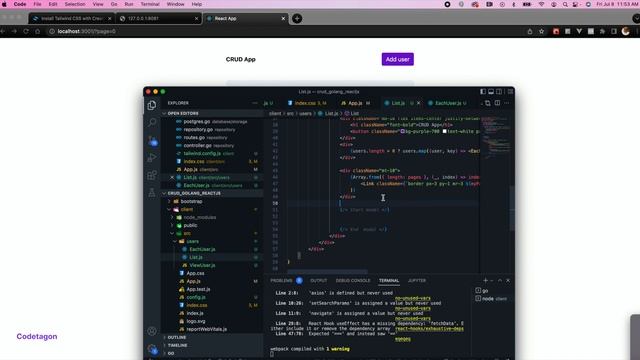Screen dimensions: 640x360
Task: Maximize the terminal panel with the chevron
Action: point(500,280)
